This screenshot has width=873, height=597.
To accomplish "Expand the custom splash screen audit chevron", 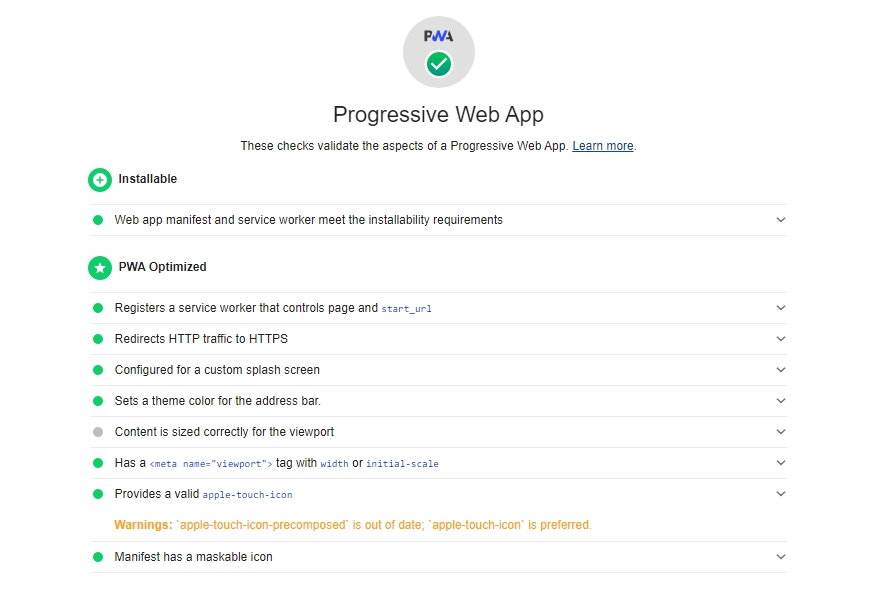I will coord(781,370).
